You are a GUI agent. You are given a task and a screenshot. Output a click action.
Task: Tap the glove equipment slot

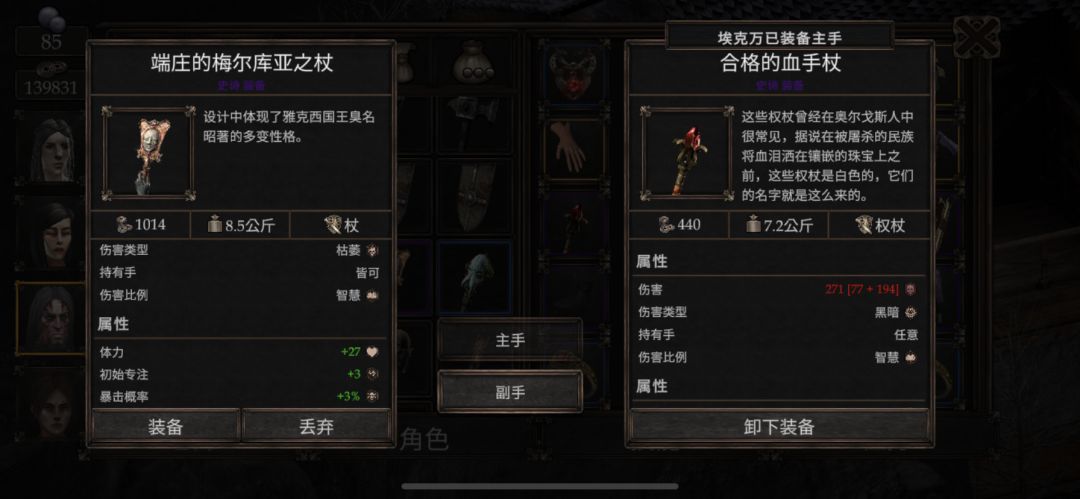pos(571,148)
